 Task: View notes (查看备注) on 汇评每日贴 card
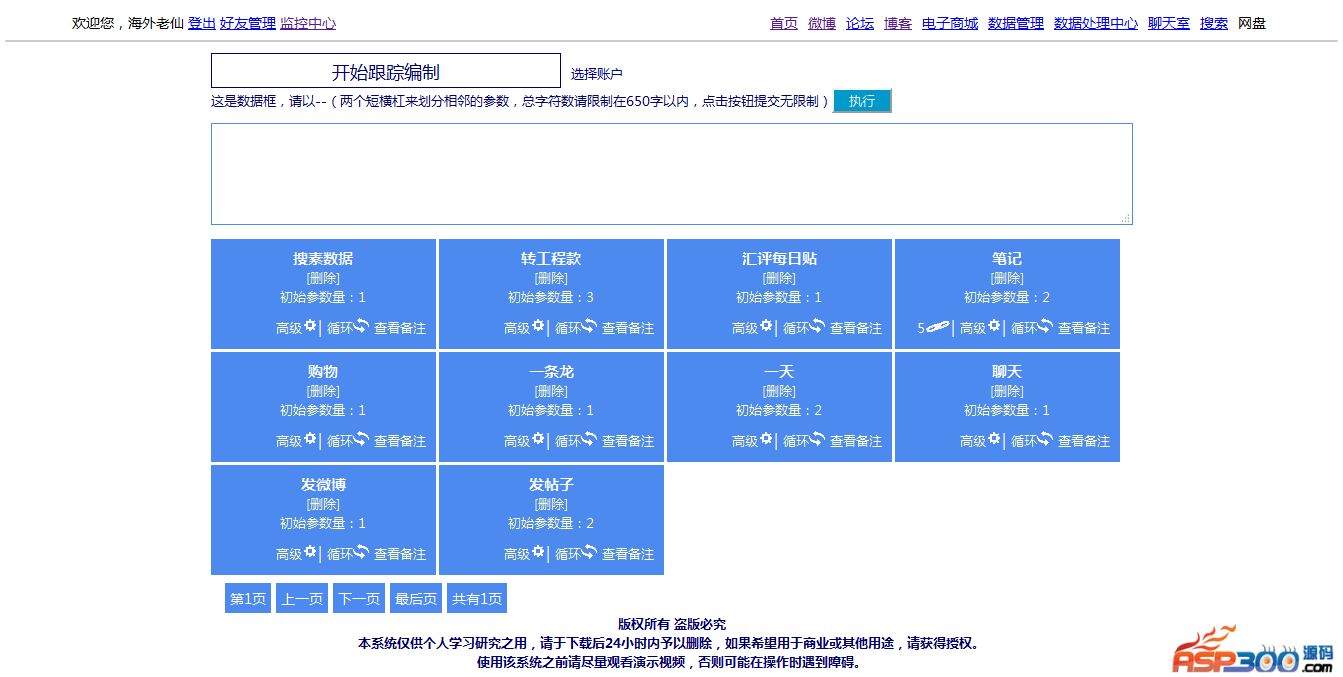pos(856,328)
